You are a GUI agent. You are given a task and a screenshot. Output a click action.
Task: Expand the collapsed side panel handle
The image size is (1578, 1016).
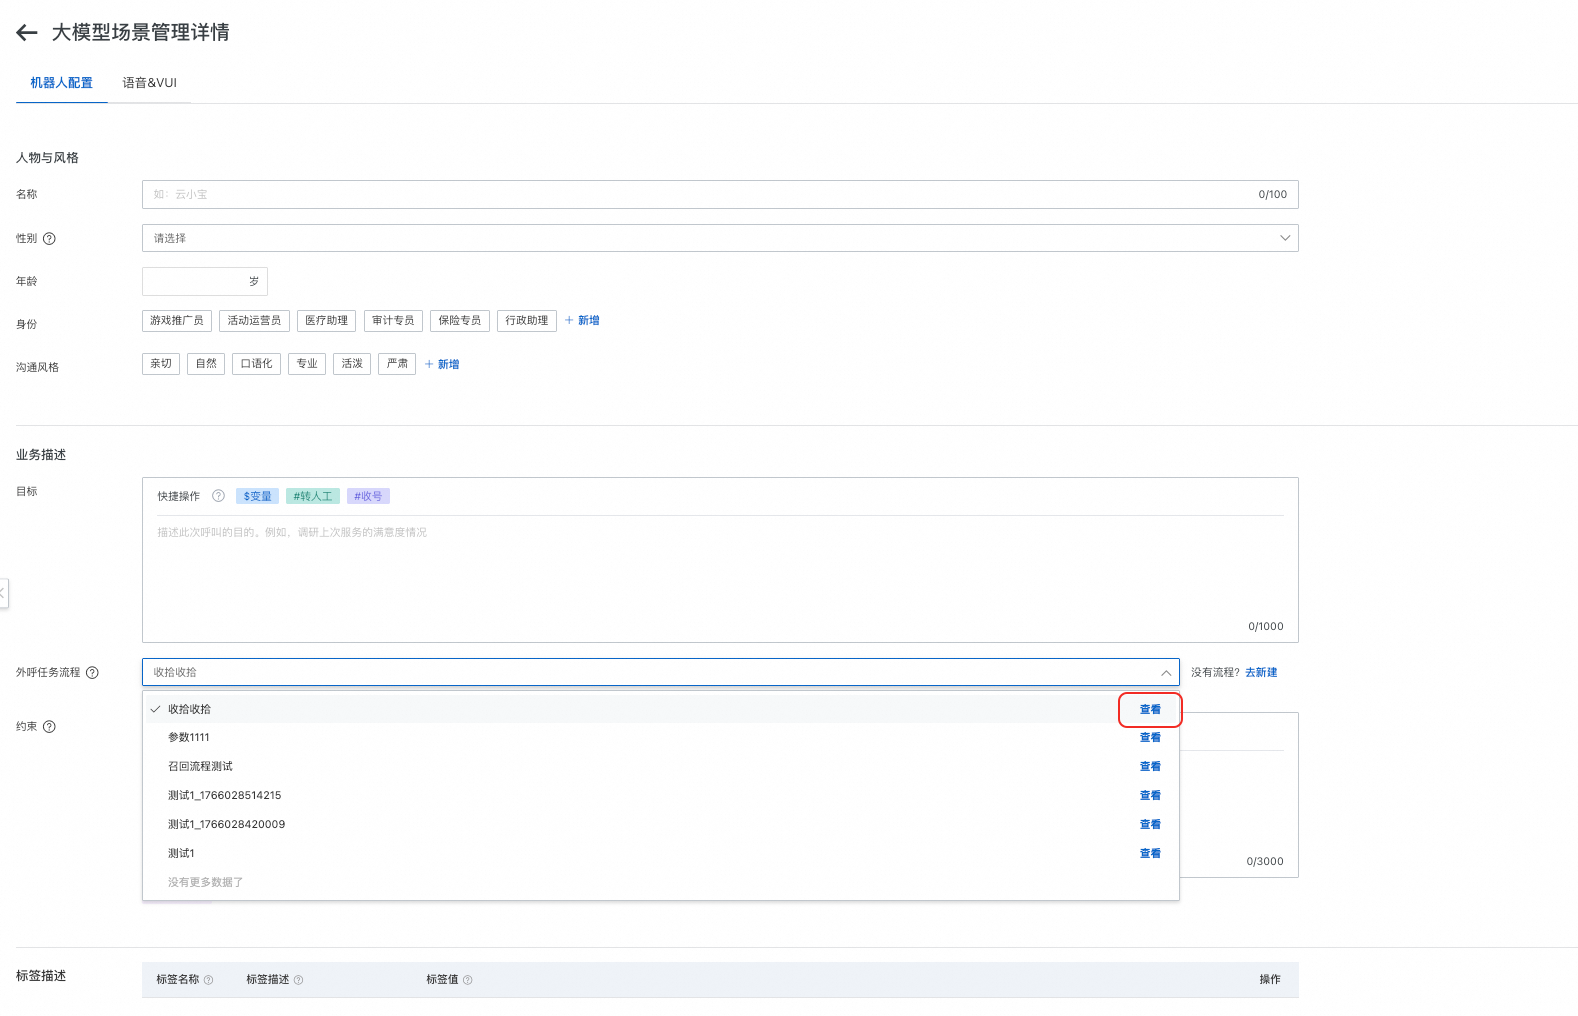(3, 593)
